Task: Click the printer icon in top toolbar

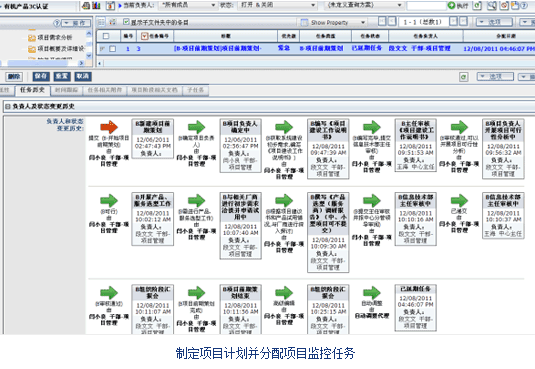Action: coord(86,5)
